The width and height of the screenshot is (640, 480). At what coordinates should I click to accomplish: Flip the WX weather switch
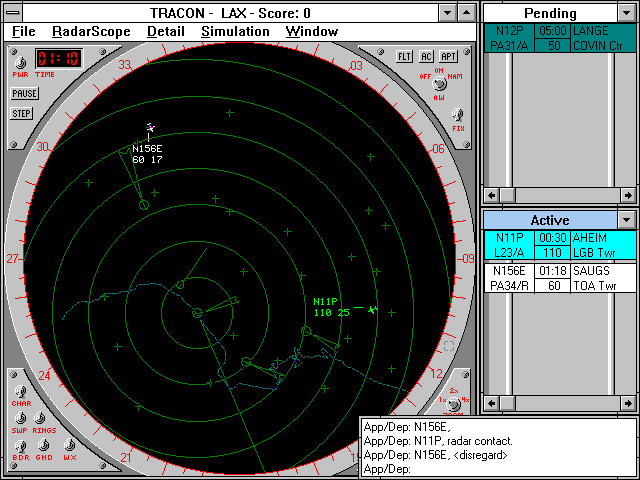click(x=70, y=445)
